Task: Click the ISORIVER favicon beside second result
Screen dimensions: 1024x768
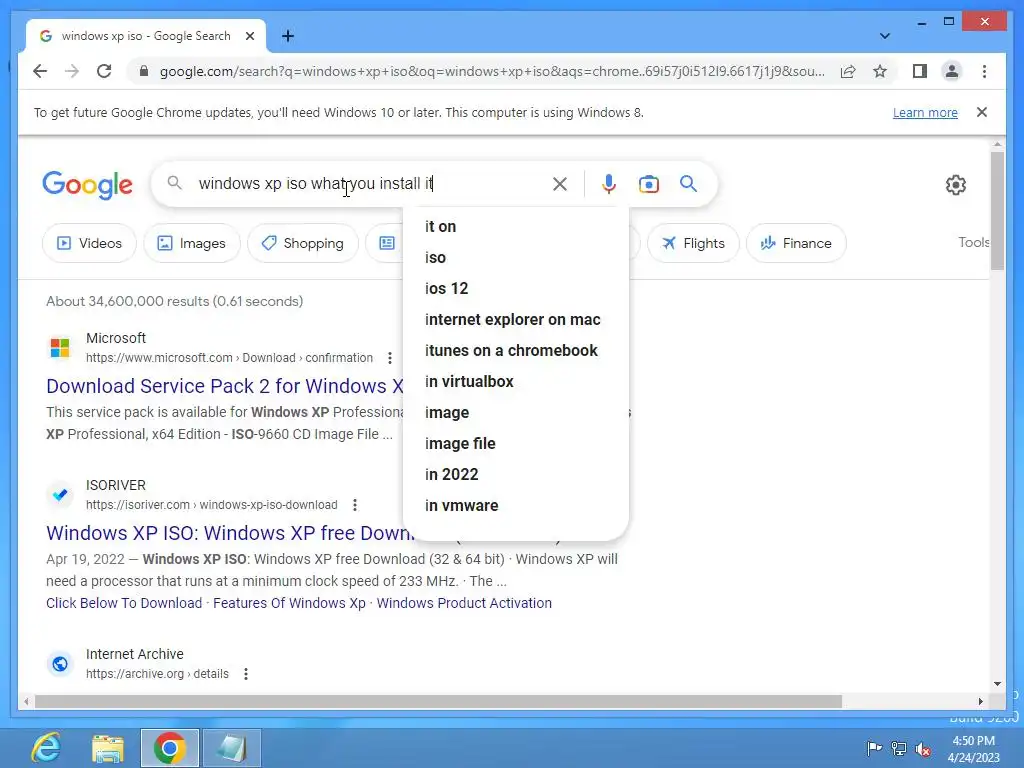Action: coord(60,494)
